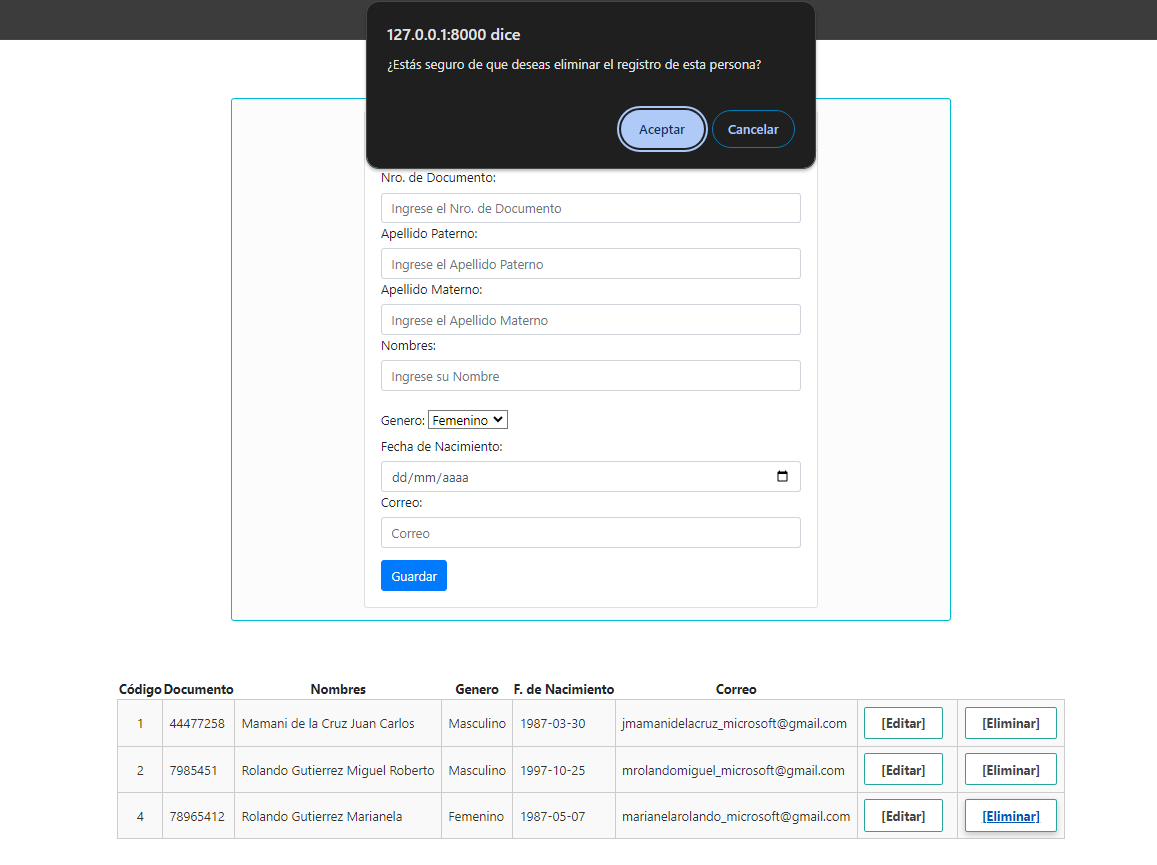This screenshot has height=865, width=1157.
Task: Select the Apellido Materno input field
Action: click(590, 320)
